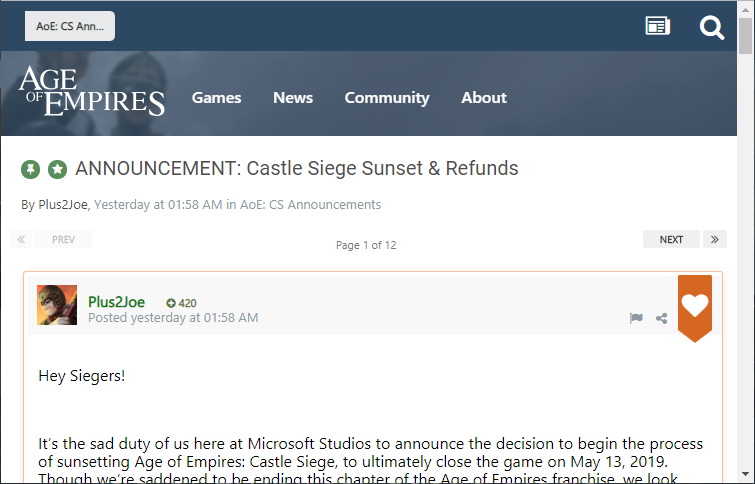The height and width of the screenshot is (484, 755).
Task: Open Plus2Joe author link in byline
Action: pyautogui.click(x=63, y=205)
